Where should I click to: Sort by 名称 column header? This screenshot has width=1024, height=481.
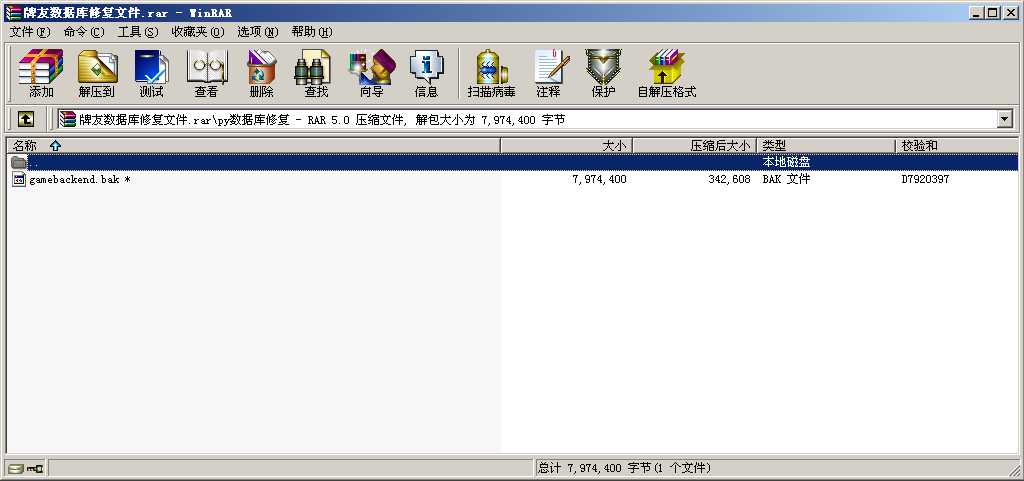(x=253, y=146)
